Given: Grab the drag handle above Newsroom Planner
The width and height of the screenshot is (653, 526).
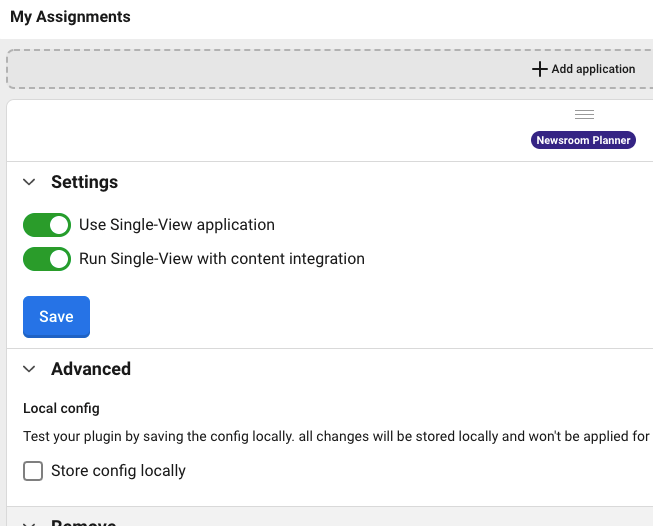Looking at the screenshot, I should (585, 115).
